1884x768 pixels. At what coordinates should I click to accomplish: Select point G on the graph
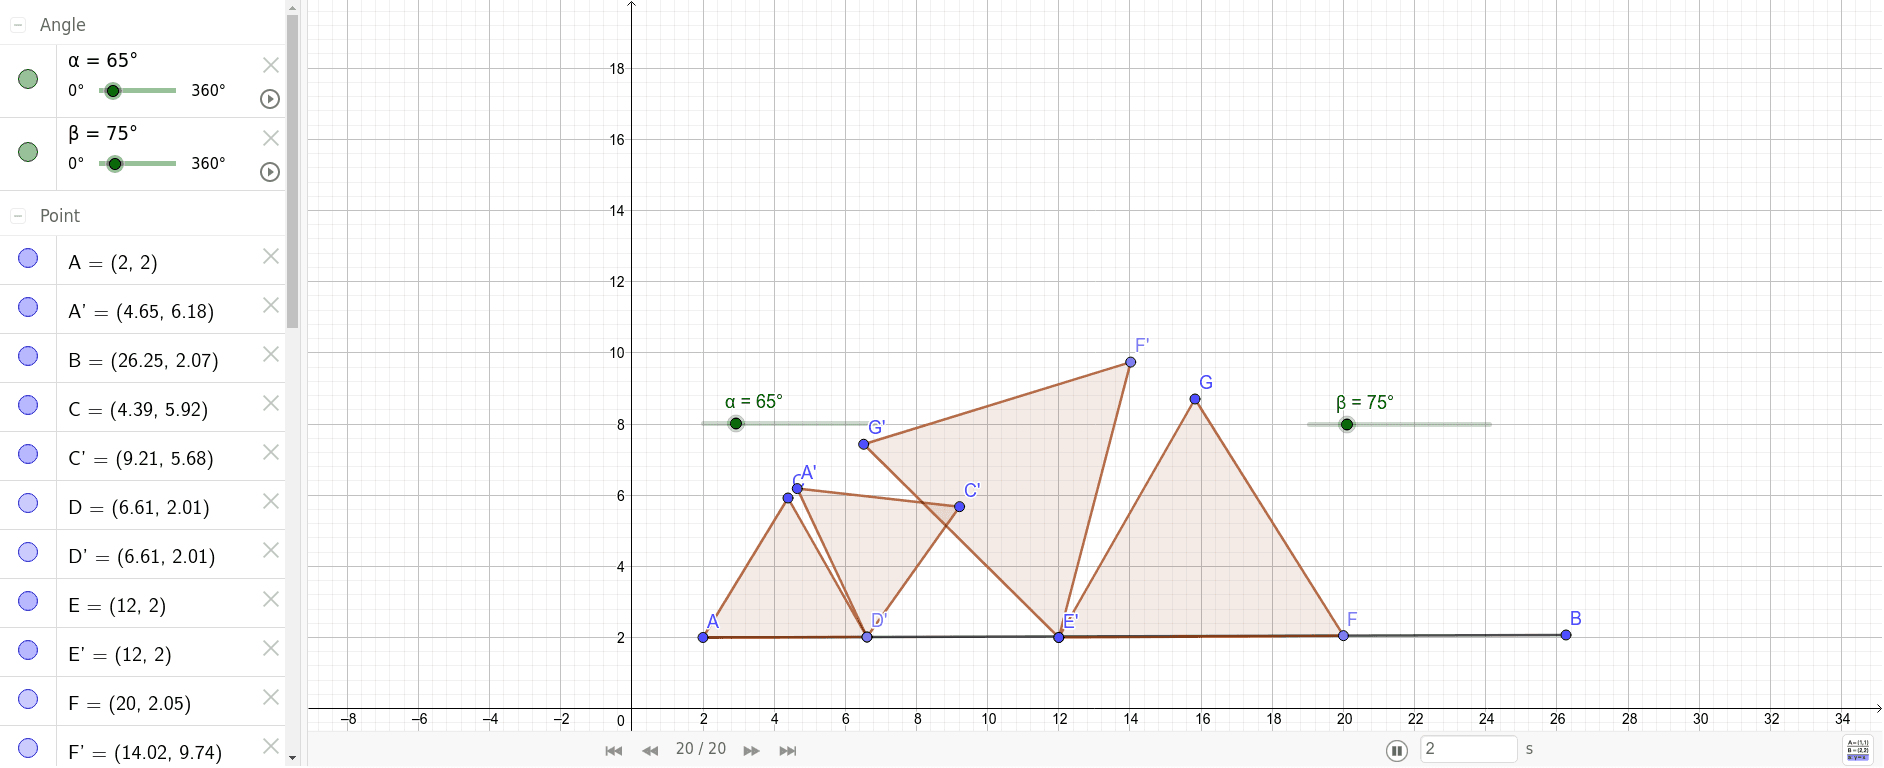(1195, 399)
